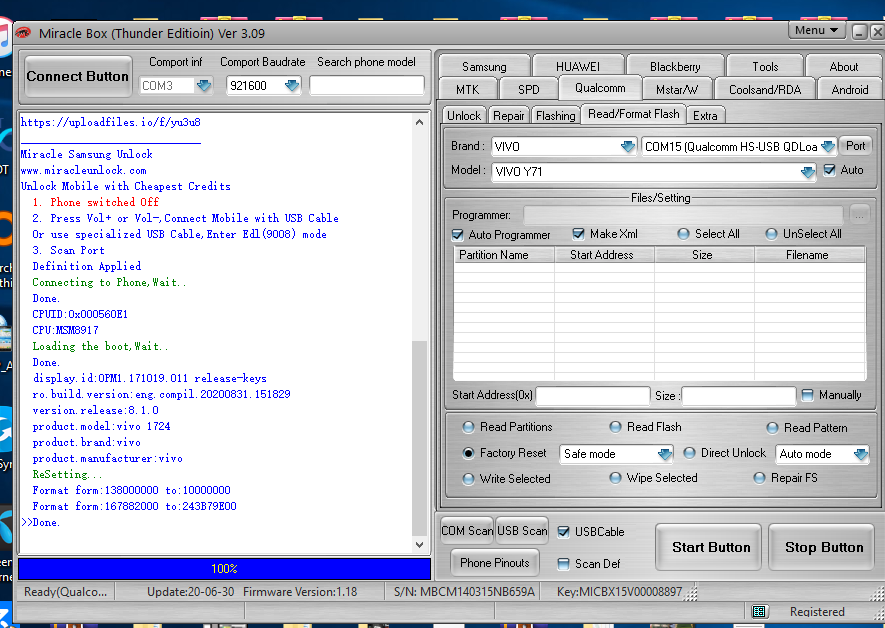This screenshot has height=628, width=885.
Task: Switch to the SPD tab
Action: 528,89
